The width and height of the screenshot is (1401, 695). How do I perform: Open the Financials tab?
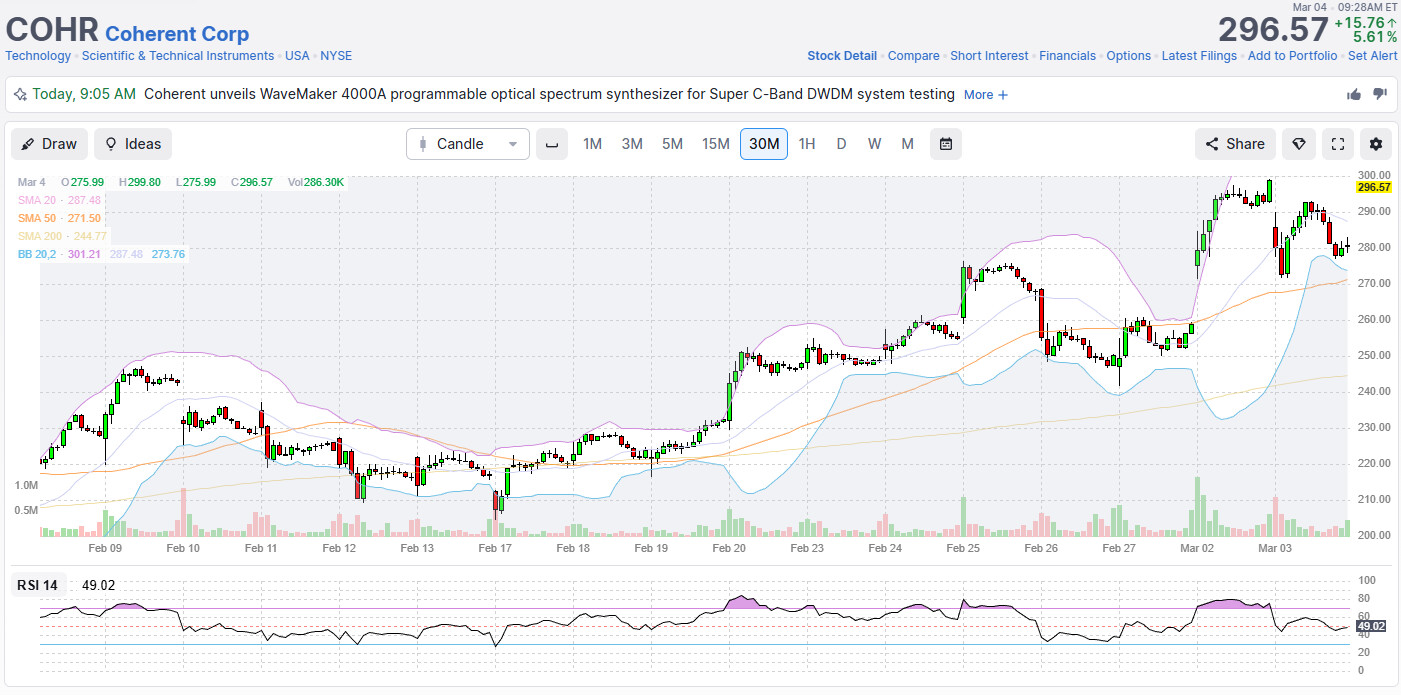(x=1067, y=56)
